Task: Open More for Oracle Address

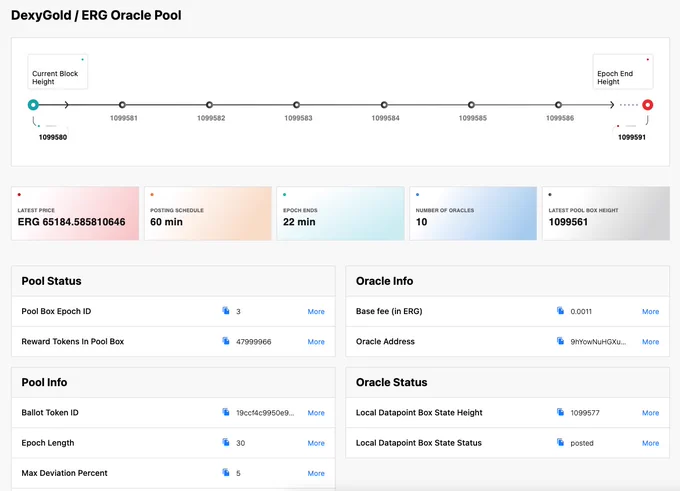Action: (651, 342)
